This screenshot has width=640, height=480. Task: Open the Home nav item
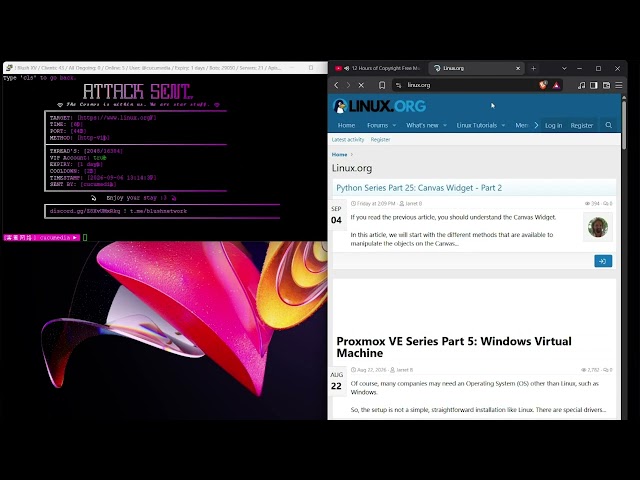[346, 125]
